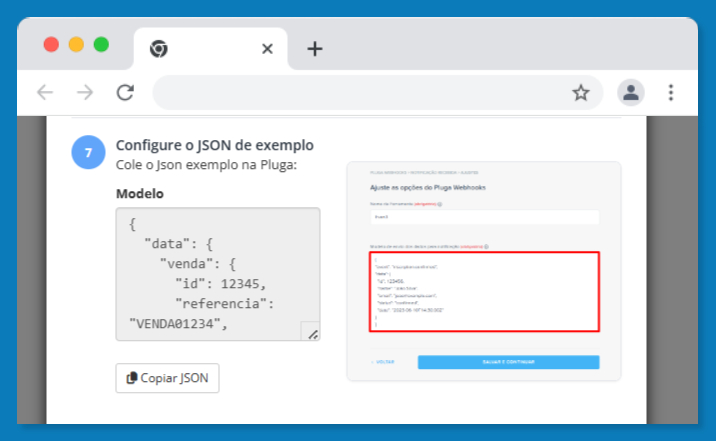Click the browser back arrow
Viewport: 716px width, 441px height.
45,92
